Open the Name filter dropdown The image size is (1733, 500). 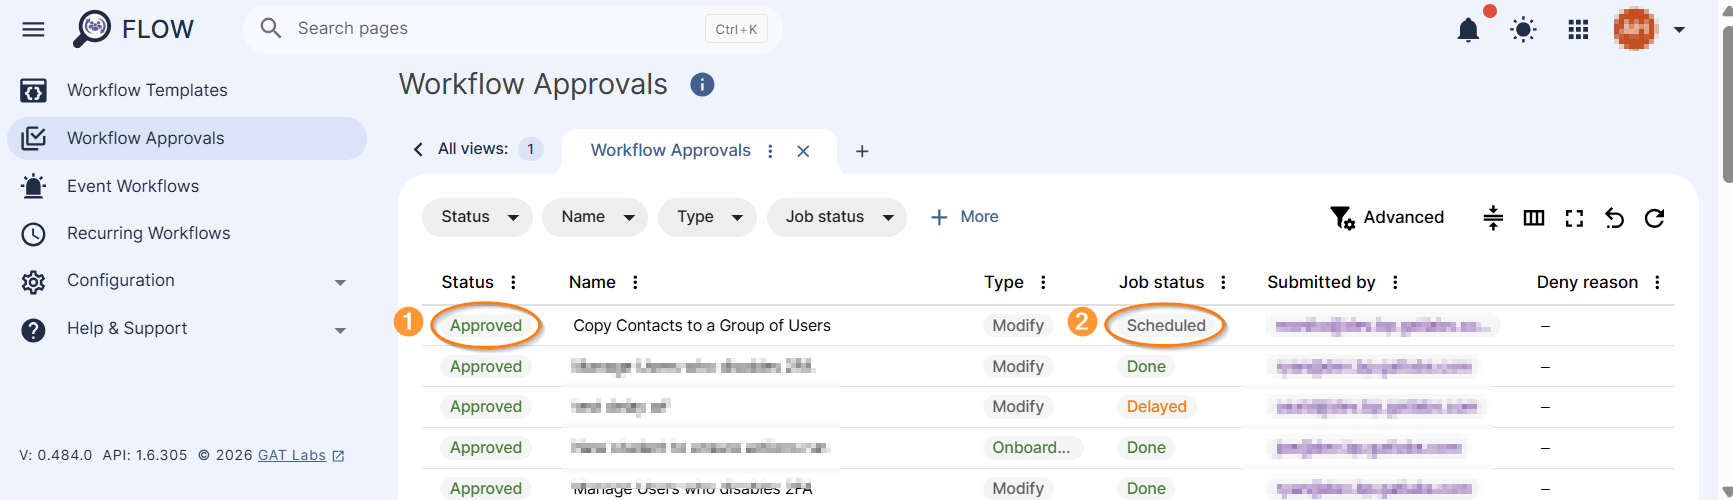[594, 217]
